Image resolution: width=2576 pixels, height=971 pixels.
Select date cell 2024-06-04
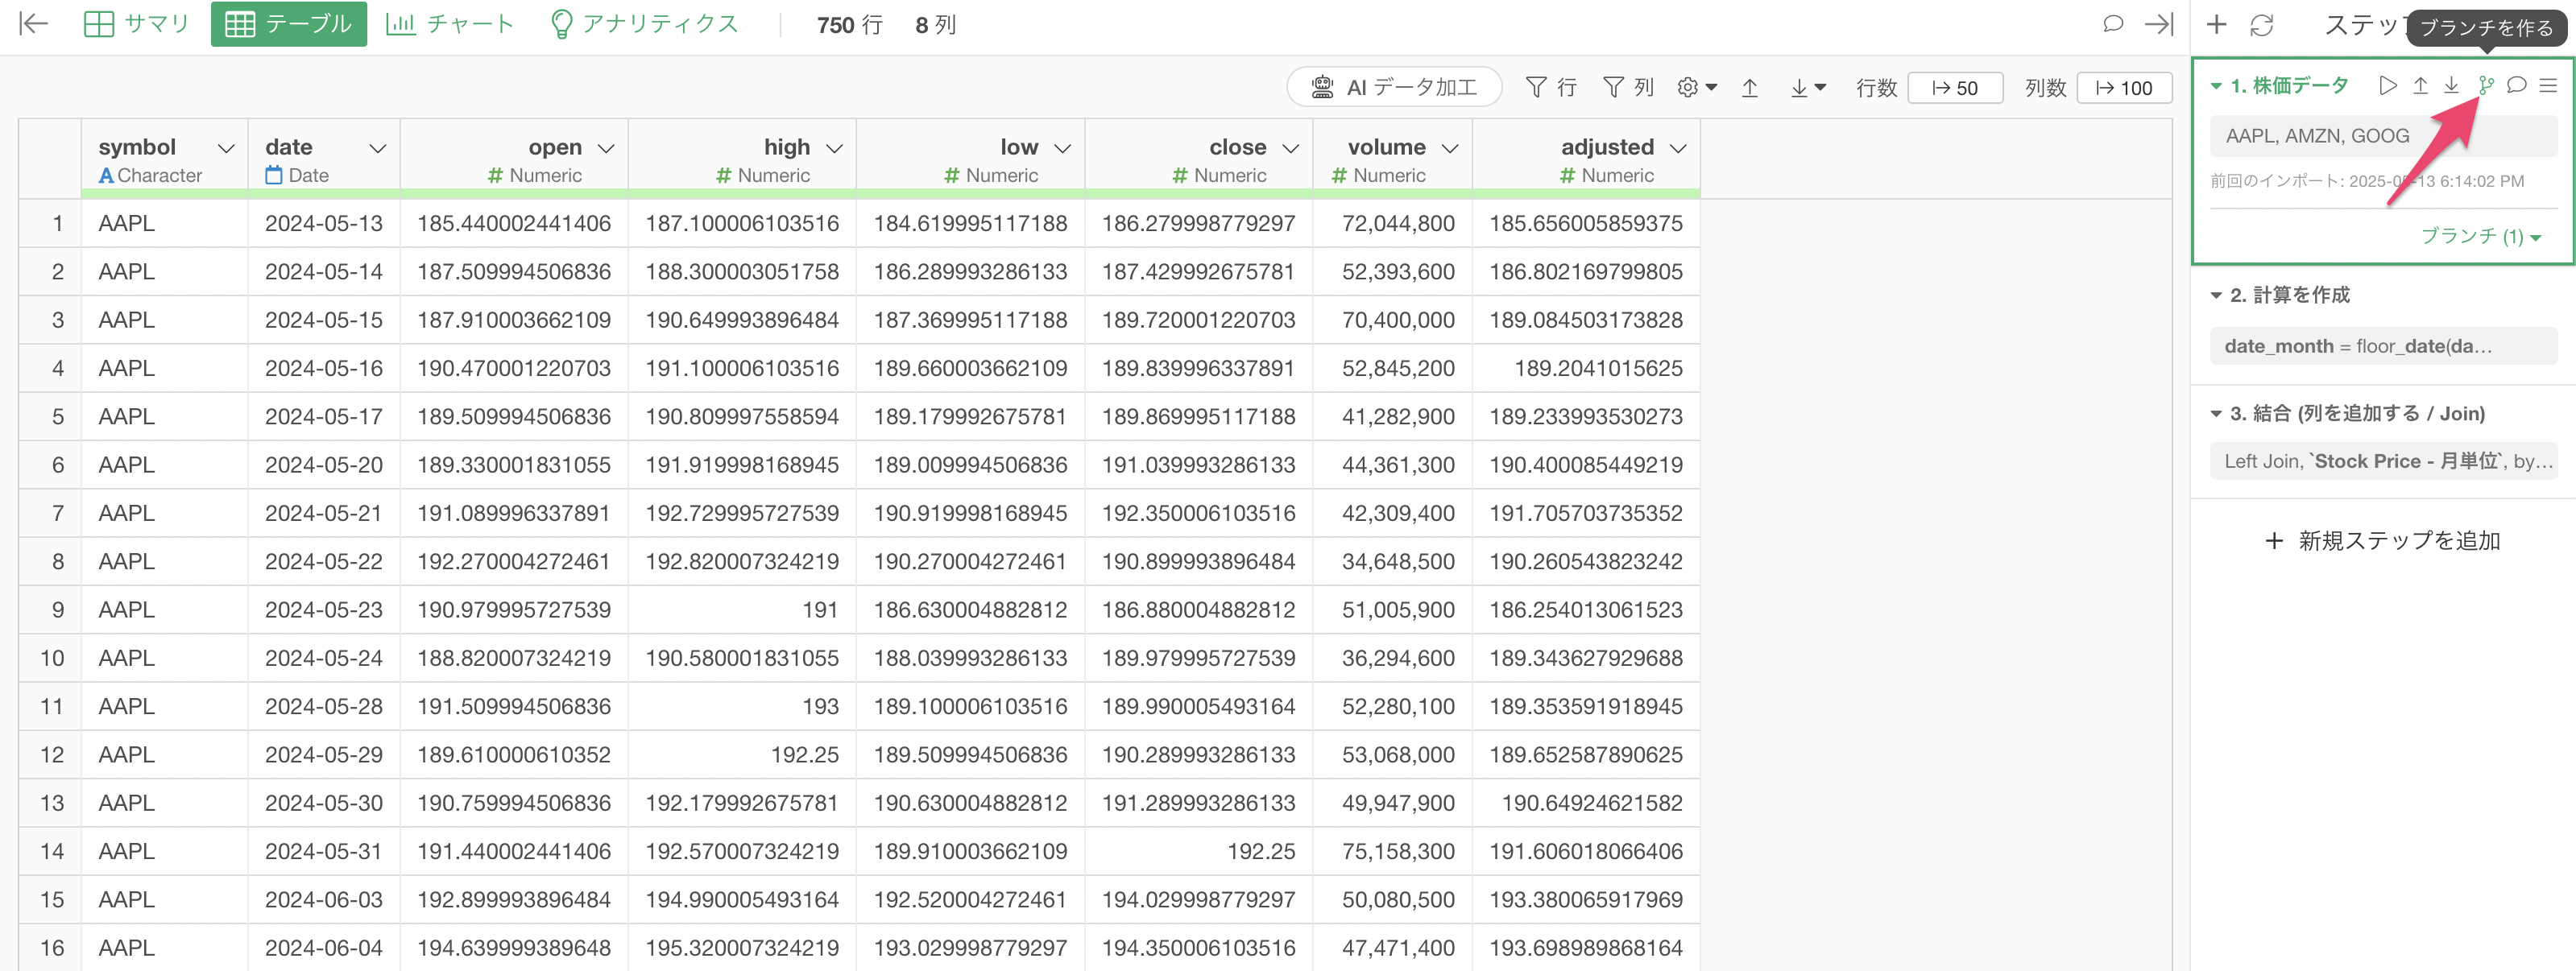tap(324, 948)
